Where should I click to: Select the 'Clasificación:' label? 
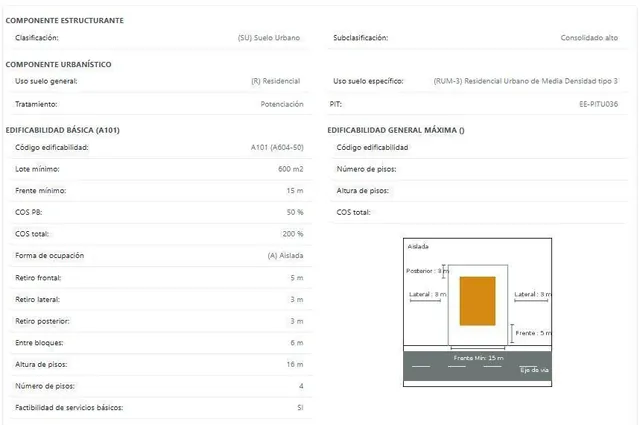tap(37, 38)
